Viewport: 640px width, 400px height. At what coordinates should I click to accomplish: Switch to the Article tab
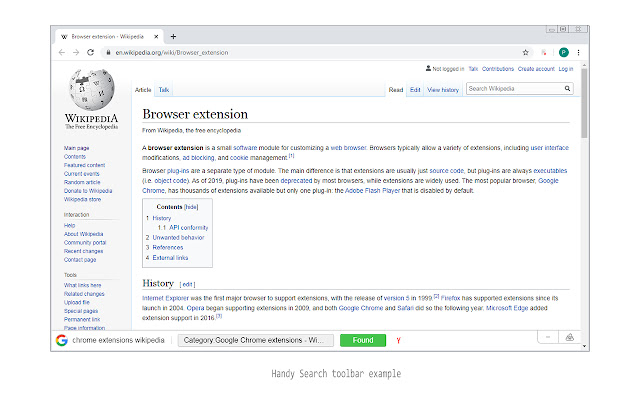coord(143,90)
